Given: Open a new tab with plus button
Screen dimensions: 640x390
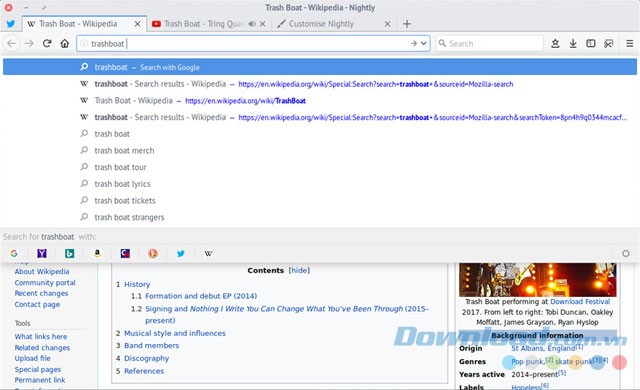Looking at the screenshot, I should 407,24.
